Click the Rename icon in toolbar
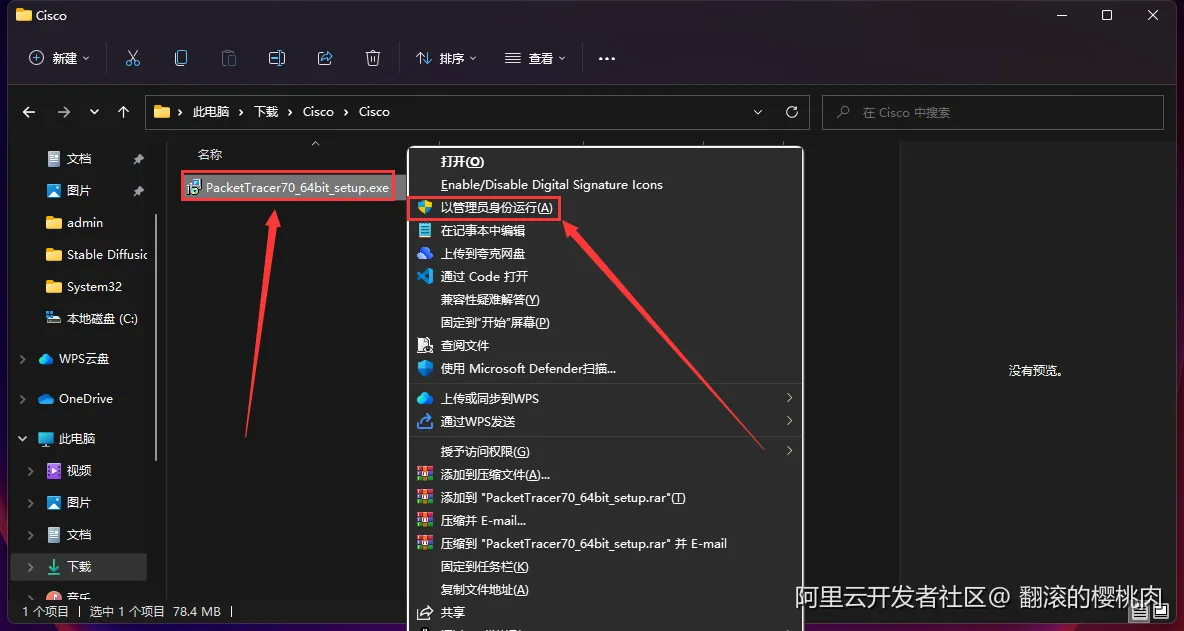The image size is (1184, 631). 277,58
